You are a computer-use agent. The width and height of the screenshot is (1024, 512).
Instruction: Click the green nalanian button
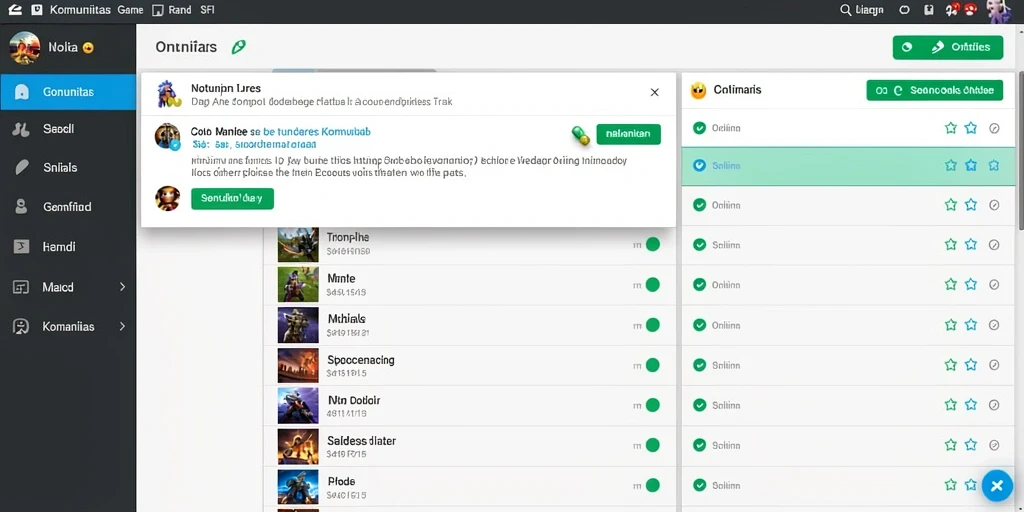click(x=628, y=134)
